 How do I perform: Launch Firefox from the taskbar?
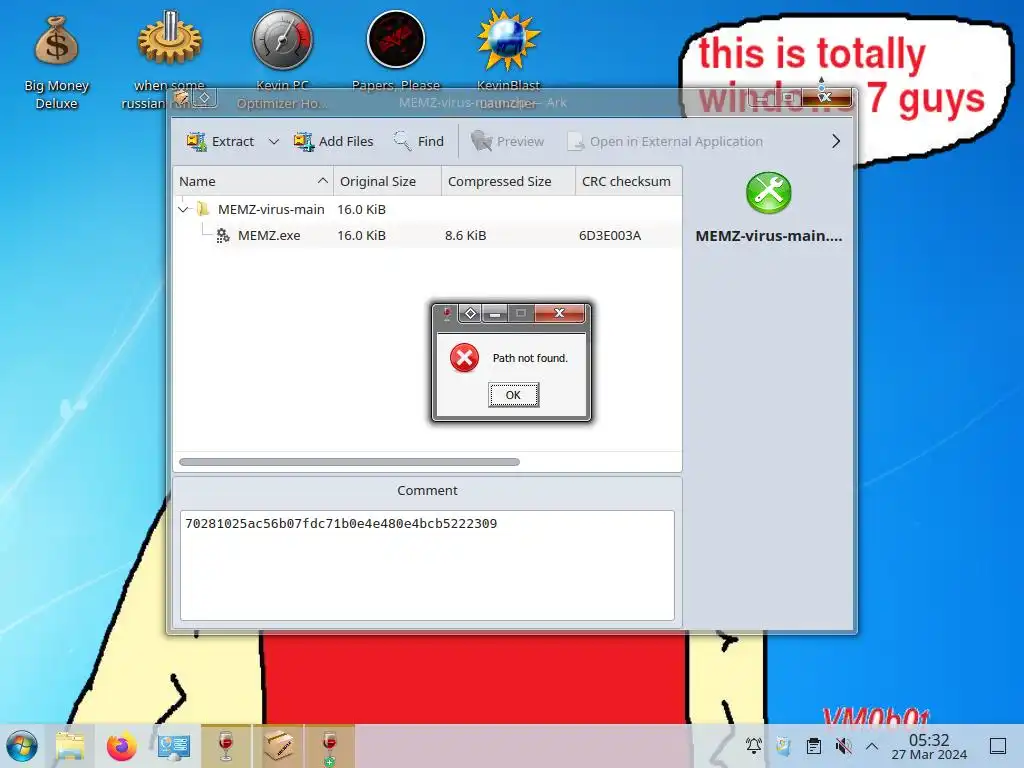121,746
